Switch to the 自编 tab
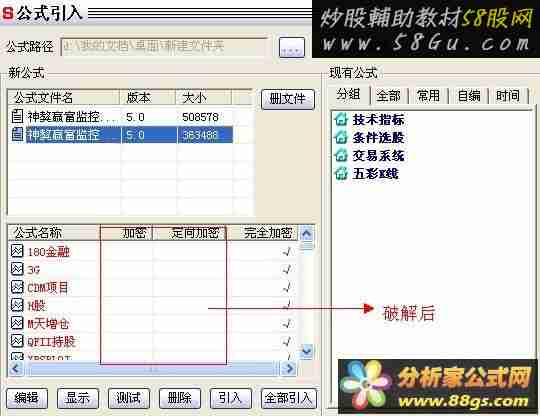The image size is (540, 416). [x=469, y=95]
